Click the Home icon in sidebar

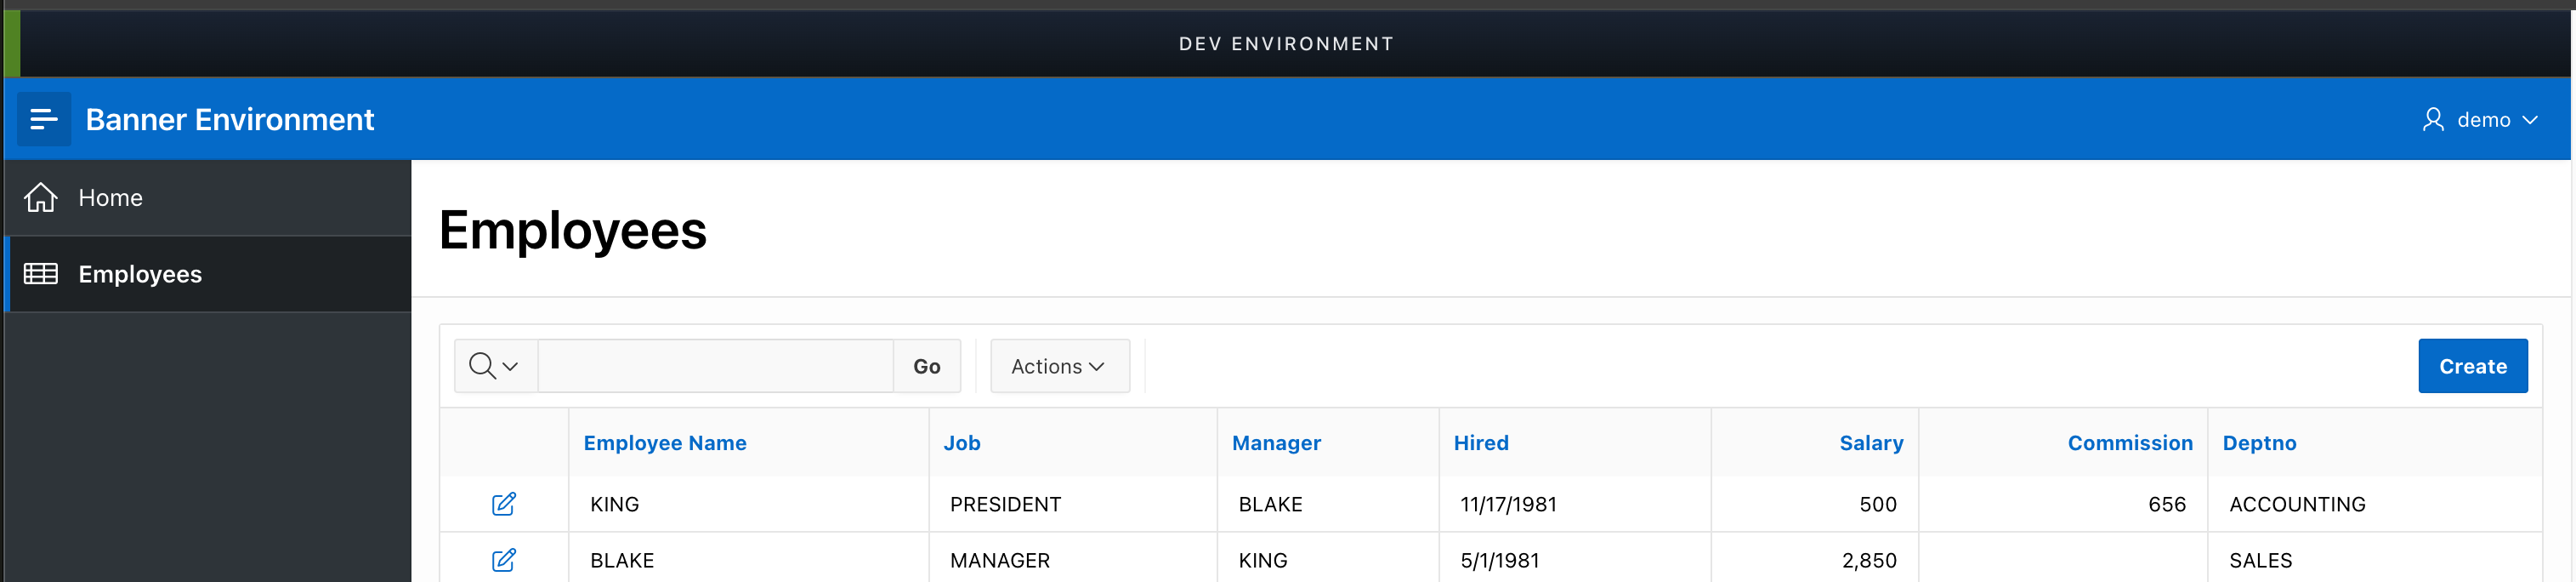click(41, 198)
